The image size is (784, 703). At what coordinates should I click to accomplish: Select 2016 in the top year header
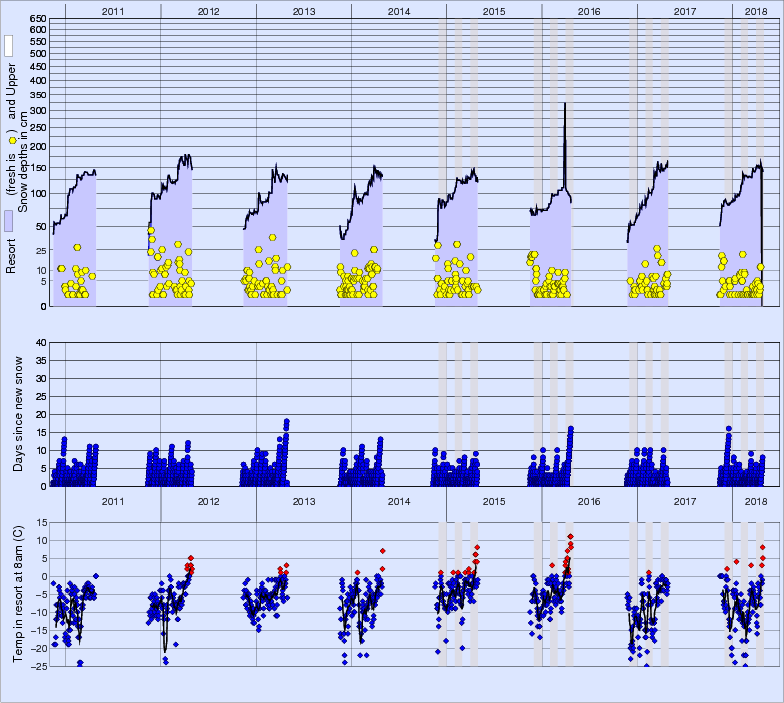589,11
